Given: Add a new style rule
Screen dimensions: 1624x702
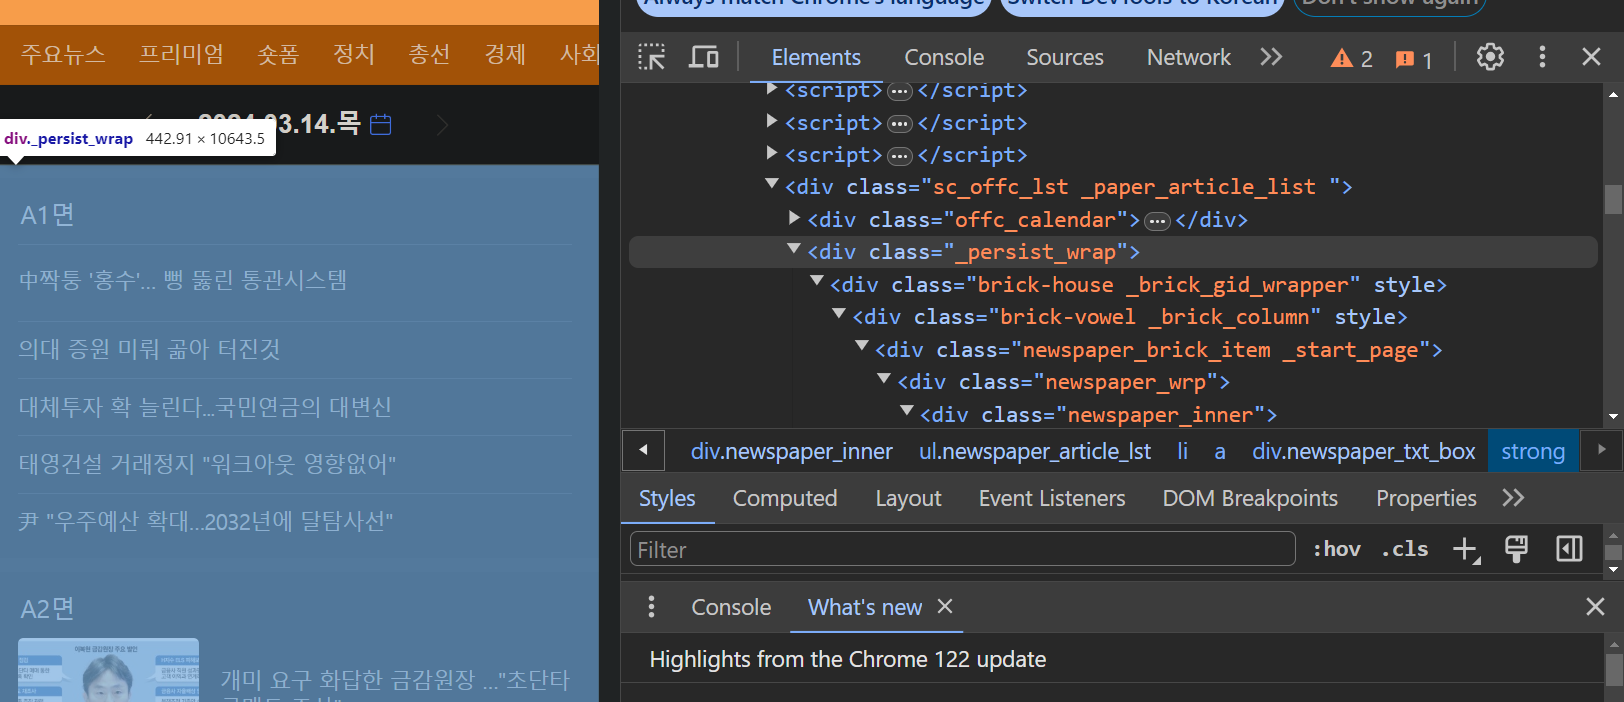Looking at the screenshot, I should point(1466,549).
